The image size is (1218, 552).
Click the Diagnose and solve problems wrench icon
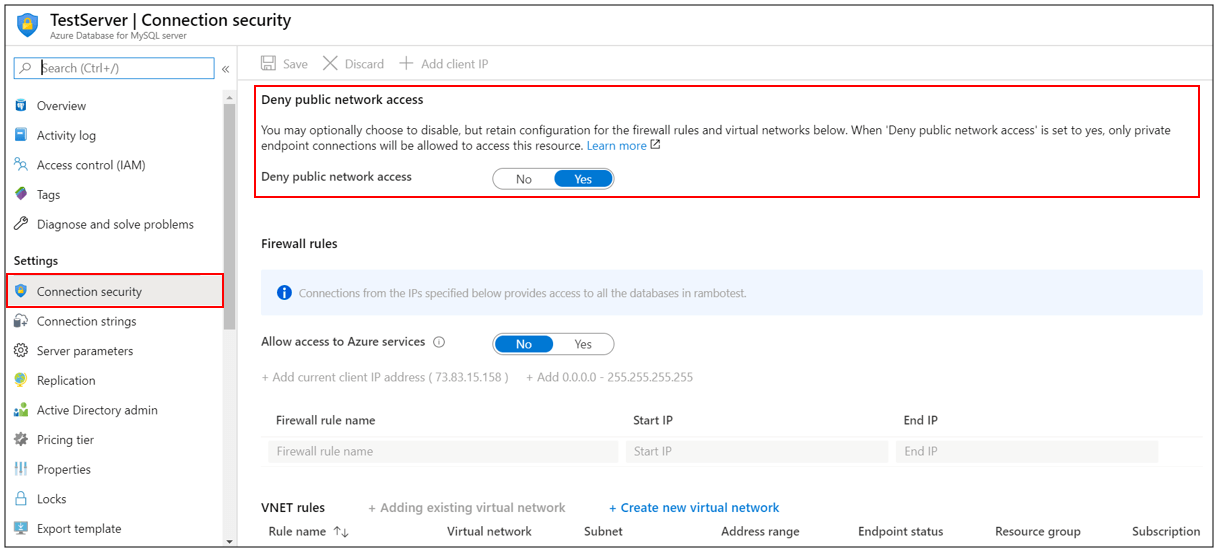click(x=21, y=224)
